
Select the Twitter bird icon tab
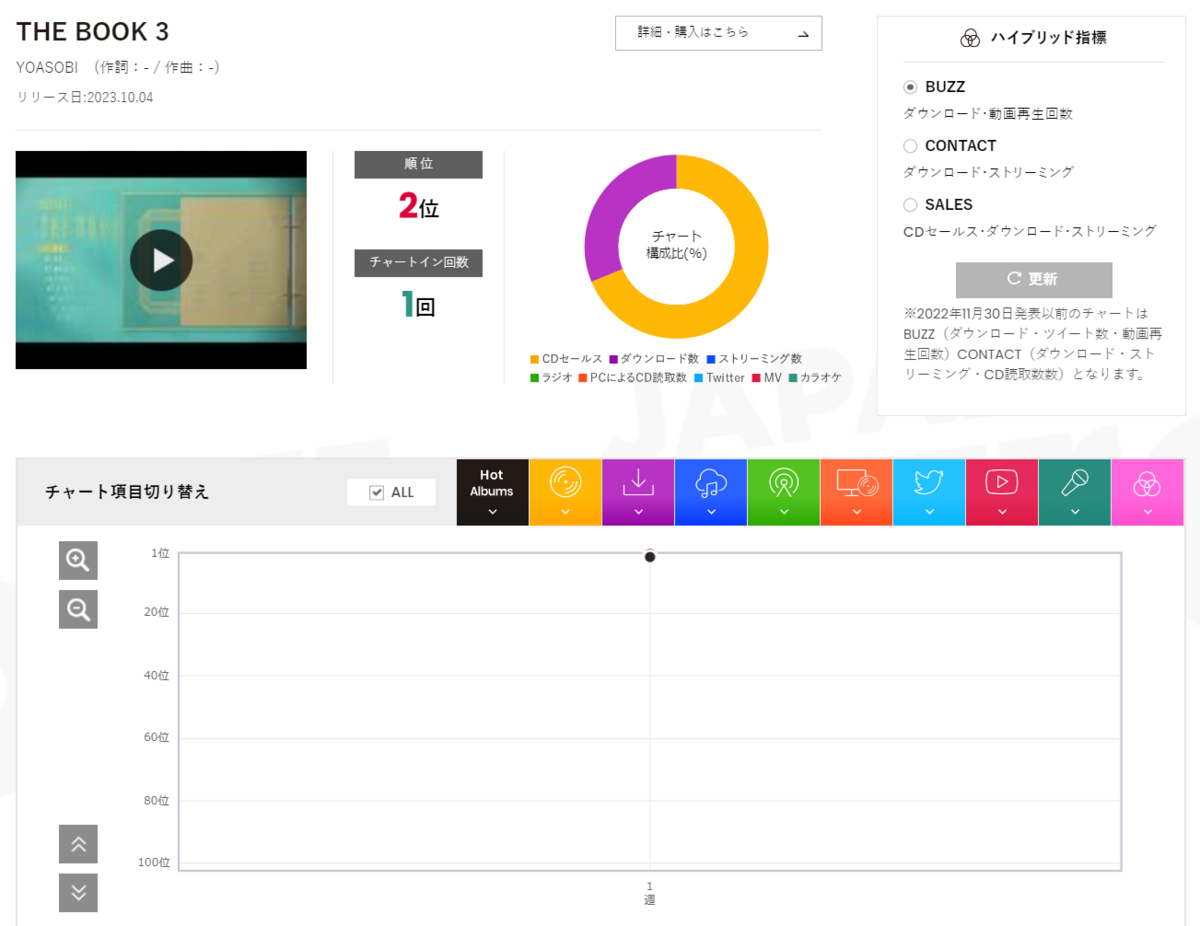coord(929,492)
